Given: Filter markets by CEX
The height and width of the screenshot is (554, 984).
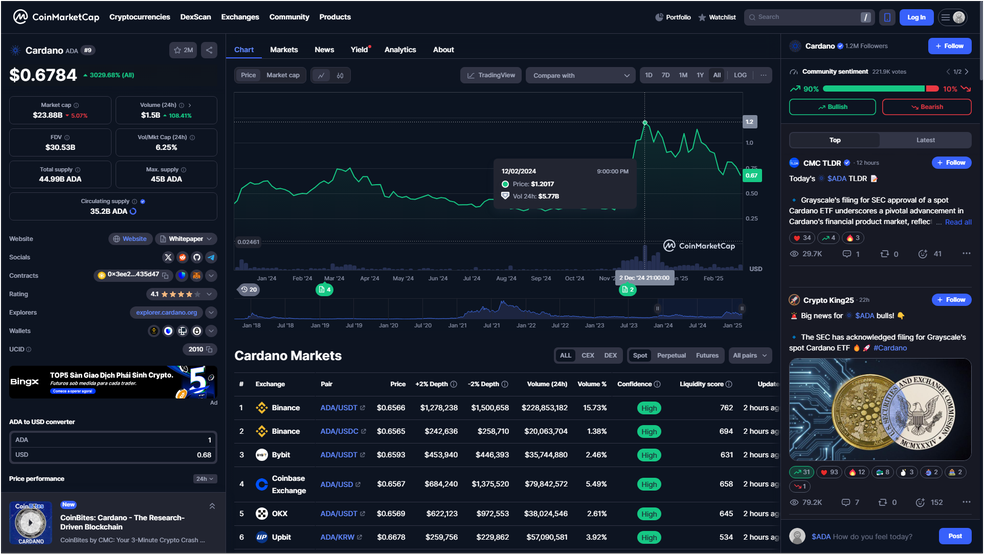Looking at the screenshot, I should (587, 356).
